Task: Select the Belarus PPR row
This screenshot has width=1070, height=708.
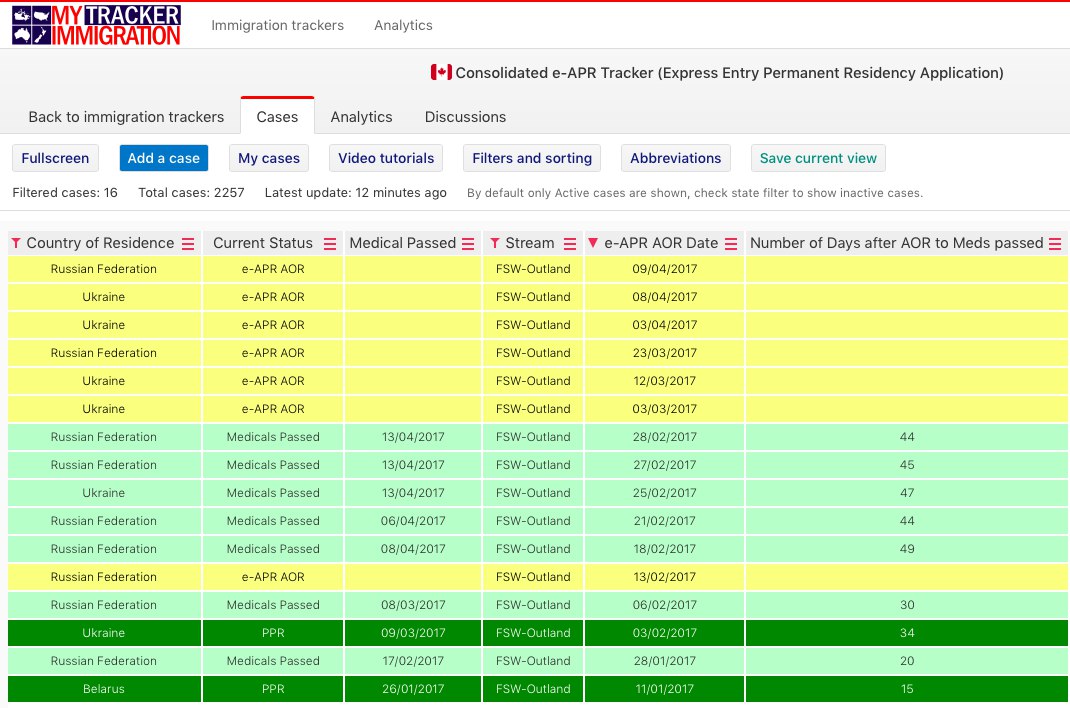Action: (538, 689)
